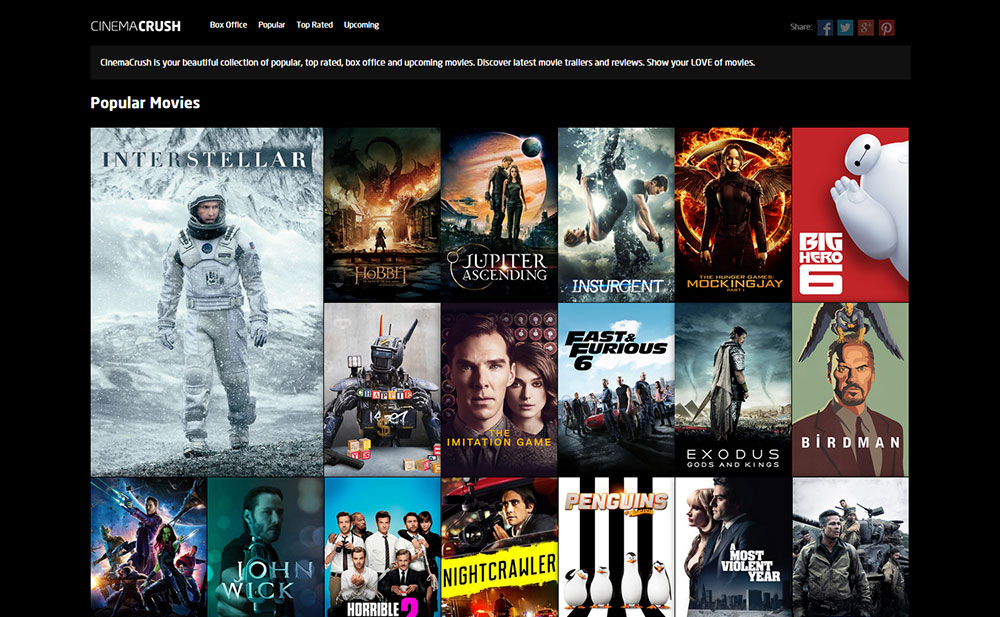
Task: Select the Birdman movie poster
Action: [x=850, y=389]
